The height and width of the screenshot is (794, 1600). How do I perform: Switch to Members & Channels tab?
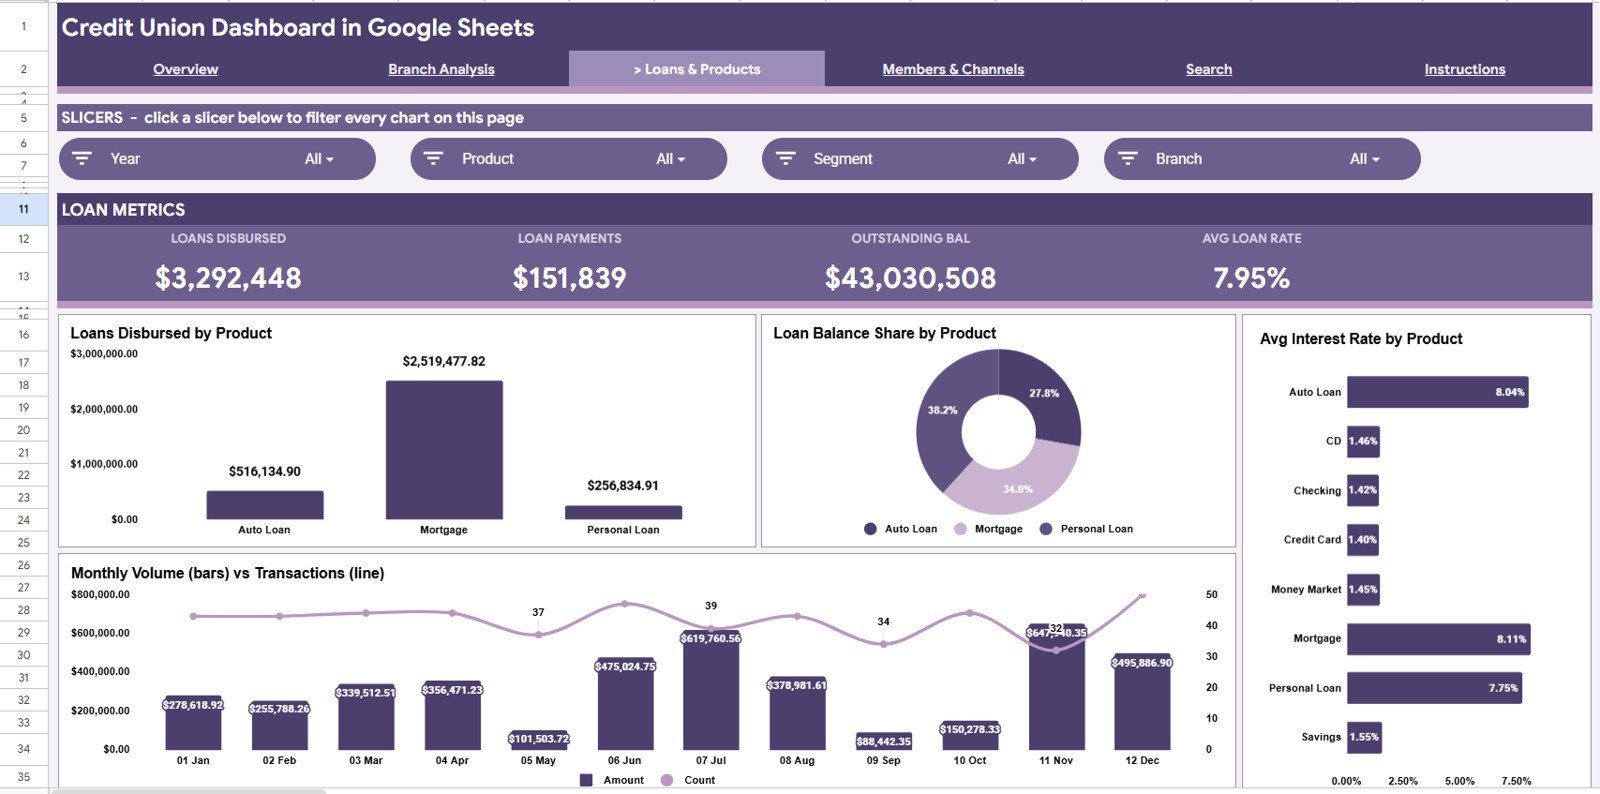(x=953, y=69)
